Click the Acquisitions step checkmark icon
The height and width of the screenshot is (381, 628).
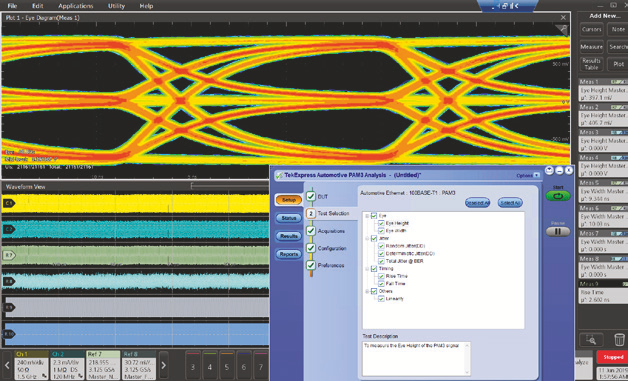tap(311, 231)
